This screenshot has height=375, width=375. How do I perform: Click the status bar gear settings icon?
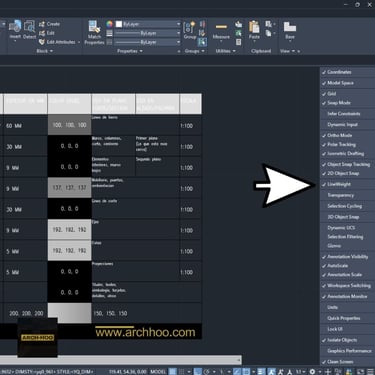tap(312, 371)
